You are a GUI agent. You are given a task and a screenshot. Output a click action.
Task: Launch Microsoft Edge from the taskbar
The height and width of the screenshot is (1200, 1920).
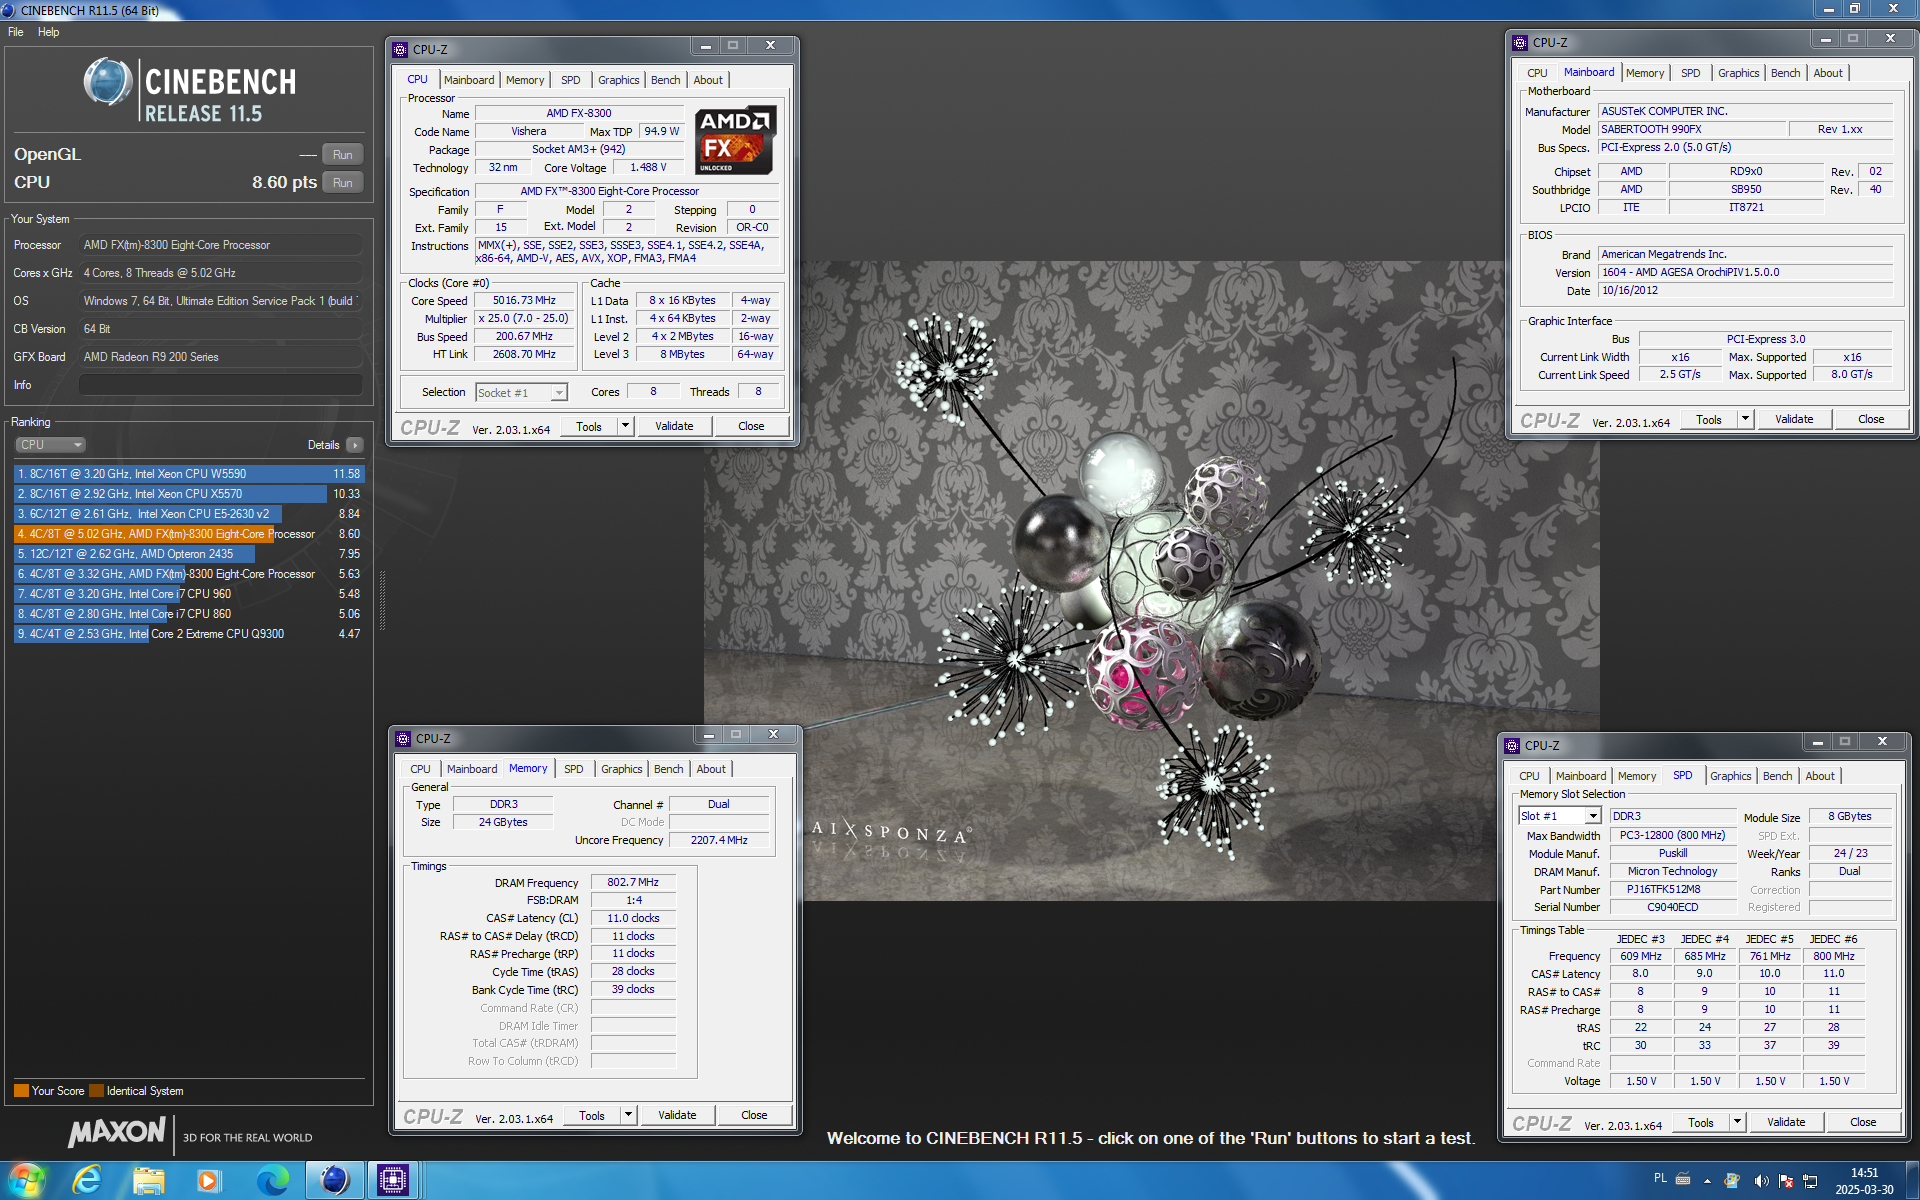point(271,1180)
